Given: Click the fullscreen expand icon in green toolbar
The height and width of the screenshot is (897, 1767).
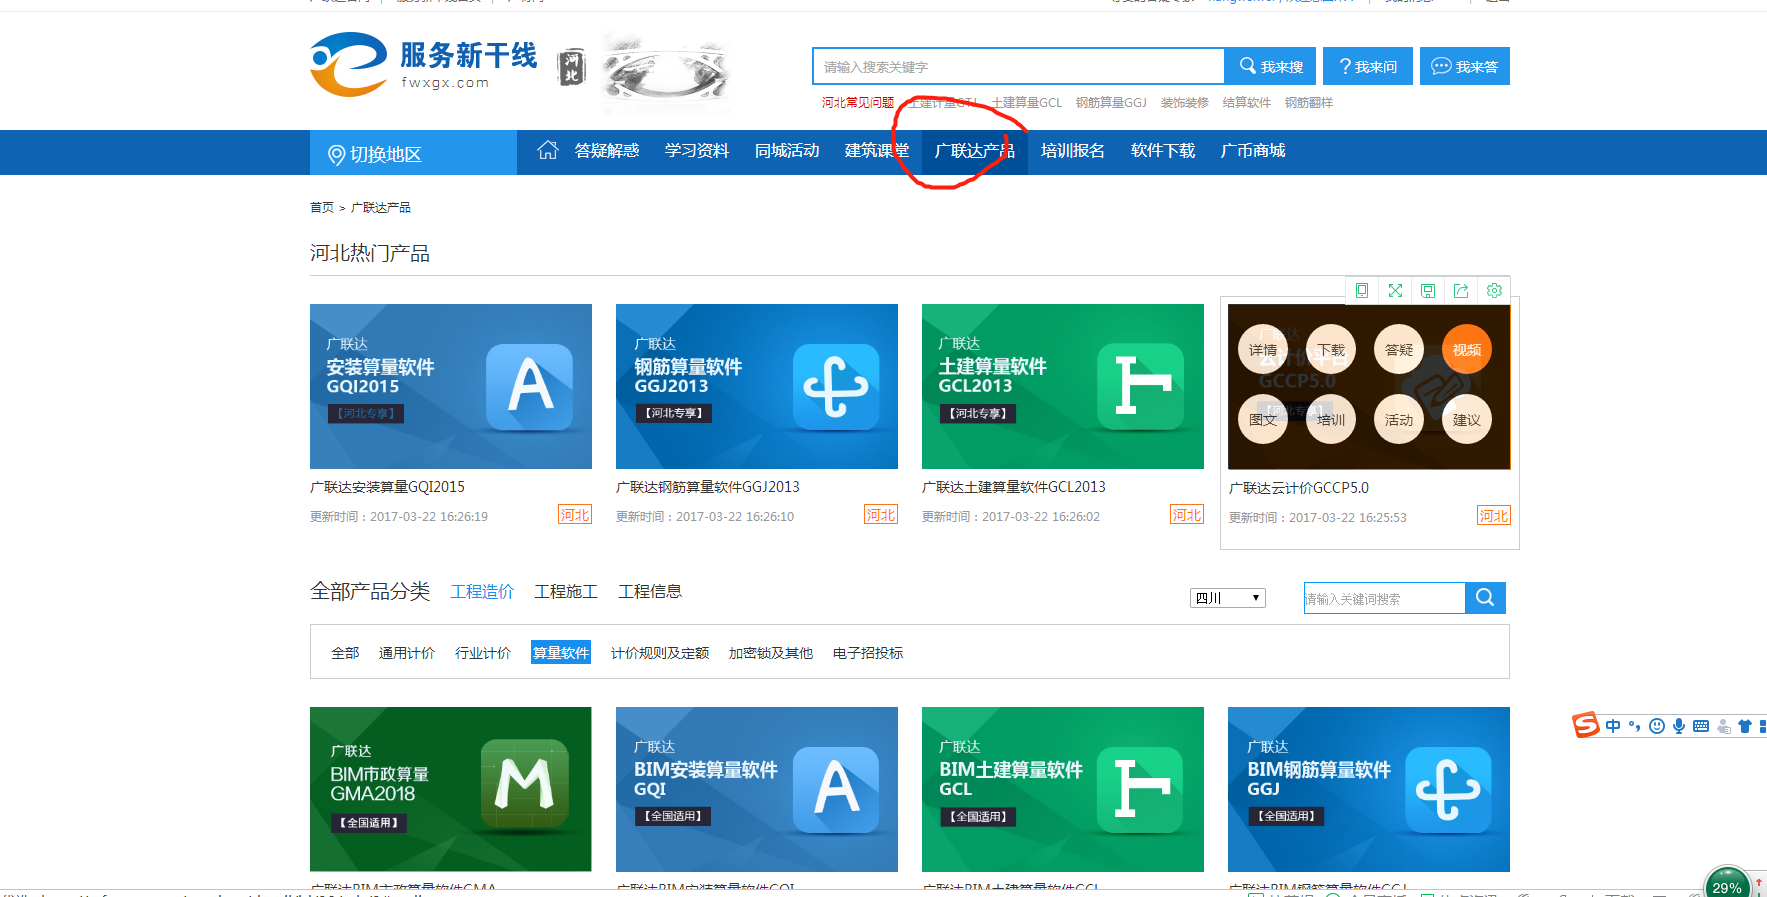Looking at the screenshot, I should [1395, 290].
